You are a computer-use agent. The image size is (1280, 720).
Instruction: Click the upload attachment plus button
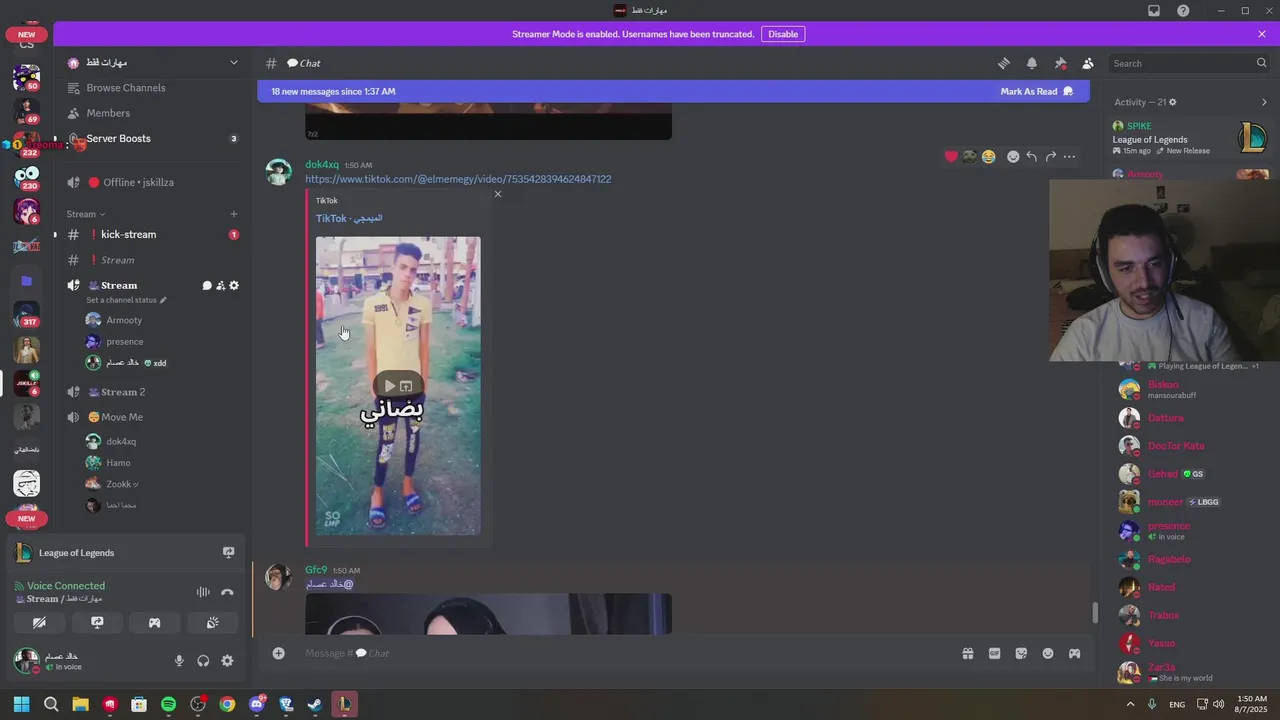tap(279, 653)
